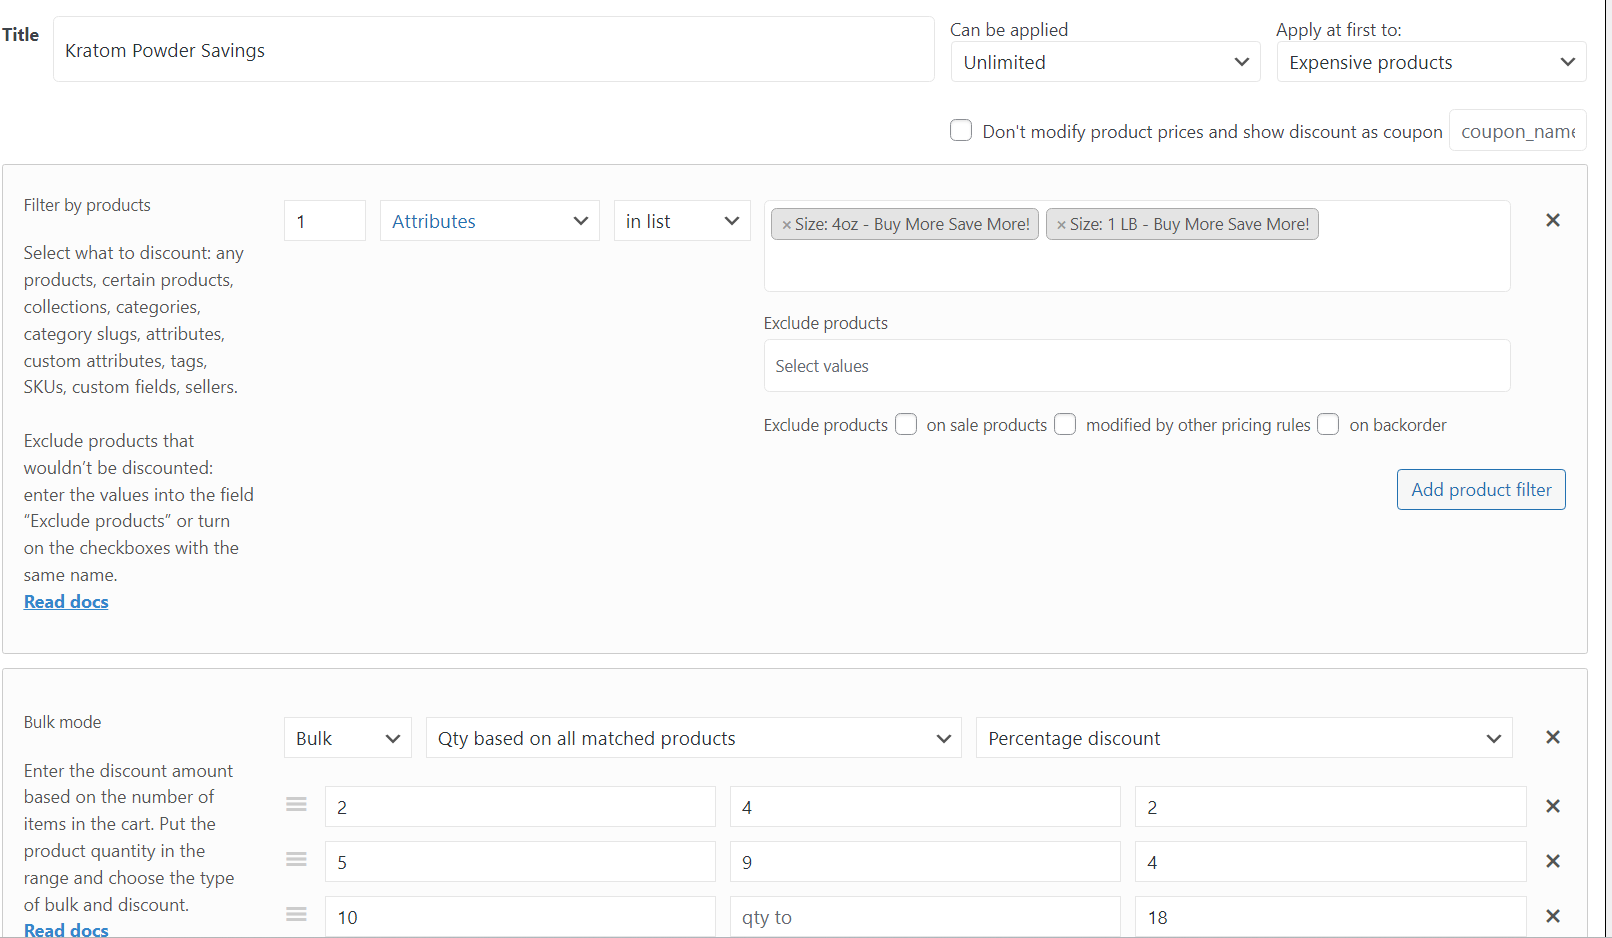This screenshot has width=1612, height=938.
Task: Click the product filter quantity field showing 1
Action: tap(325, 221)
